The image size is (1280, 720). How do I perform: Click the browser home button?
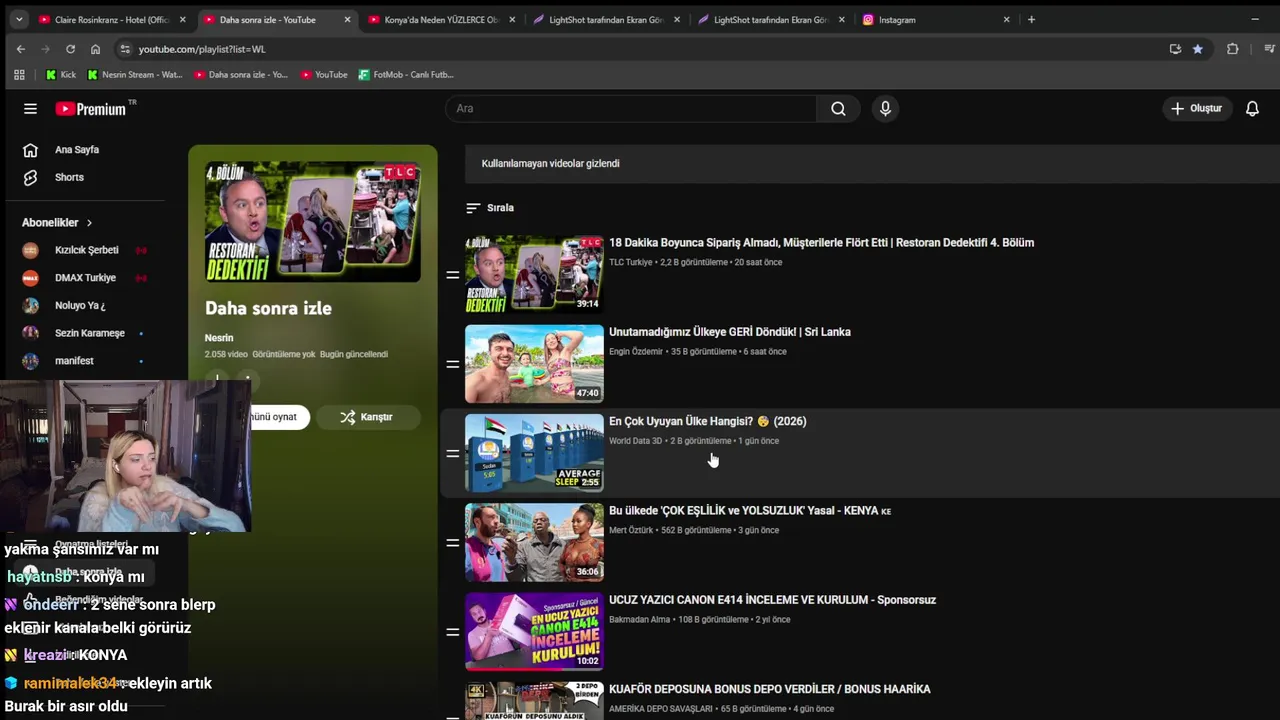coord(95,49)
